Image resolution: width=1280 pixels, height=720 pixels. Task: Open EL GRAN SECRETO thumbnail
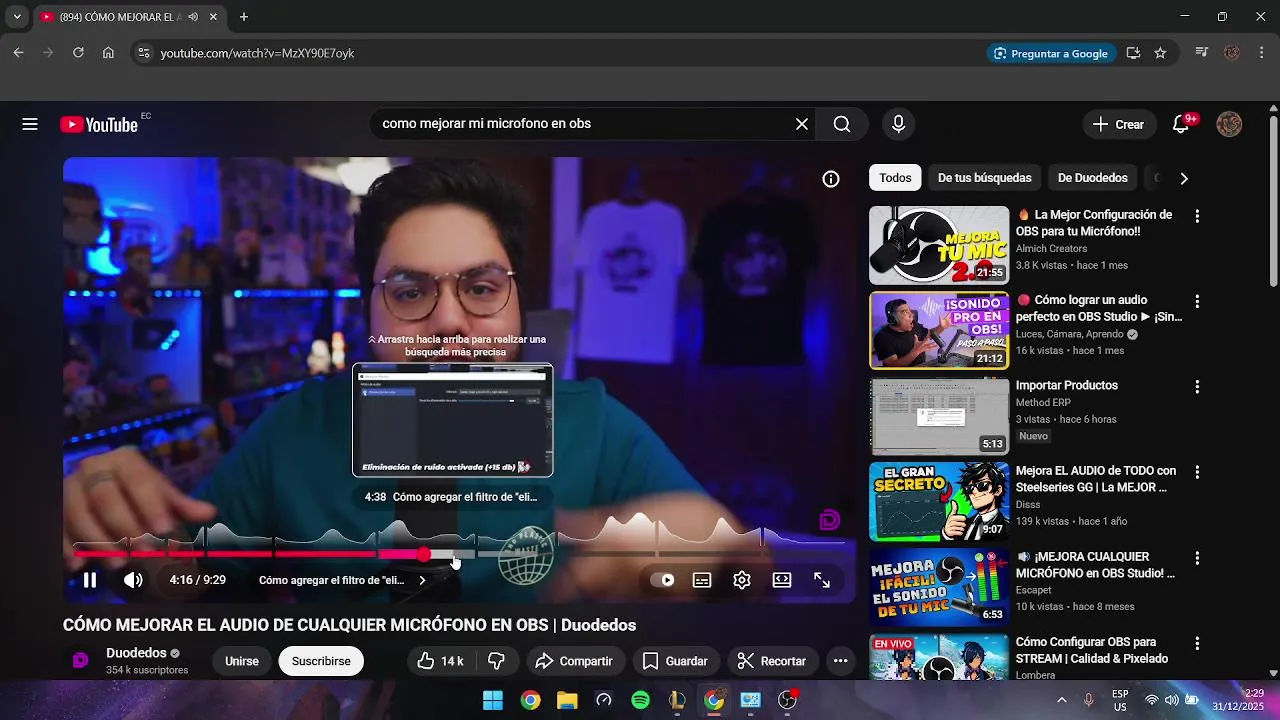click(939, 501)
